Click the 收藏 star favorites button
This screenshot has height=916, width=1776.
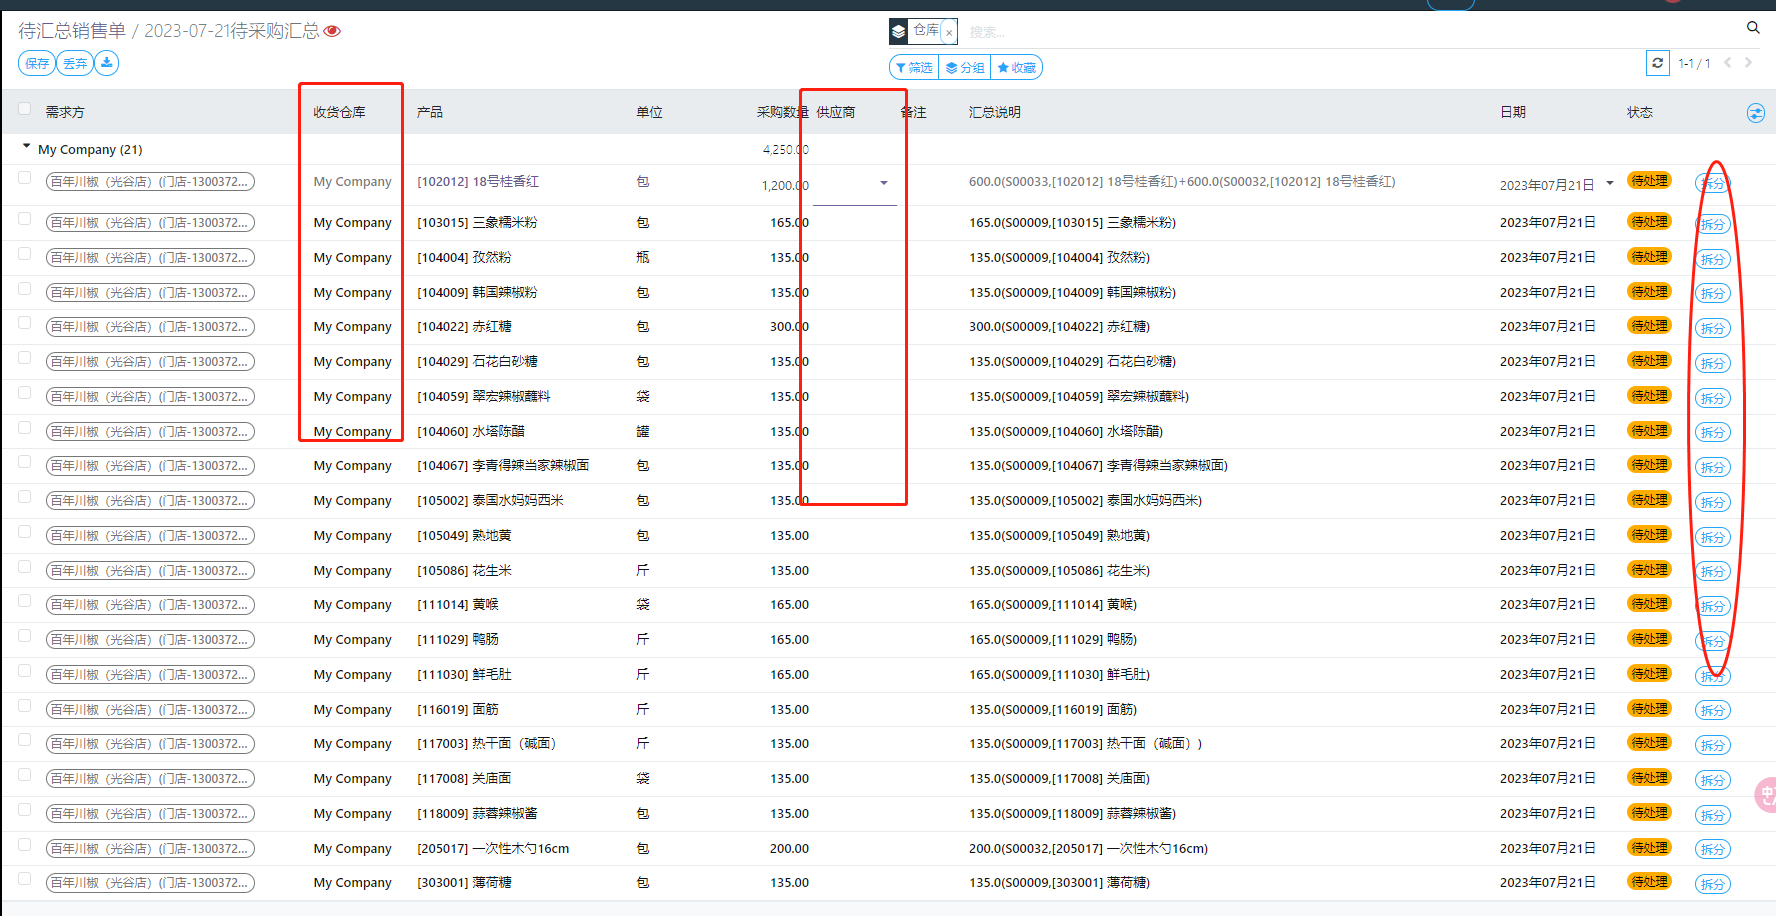pos(1017,68)
